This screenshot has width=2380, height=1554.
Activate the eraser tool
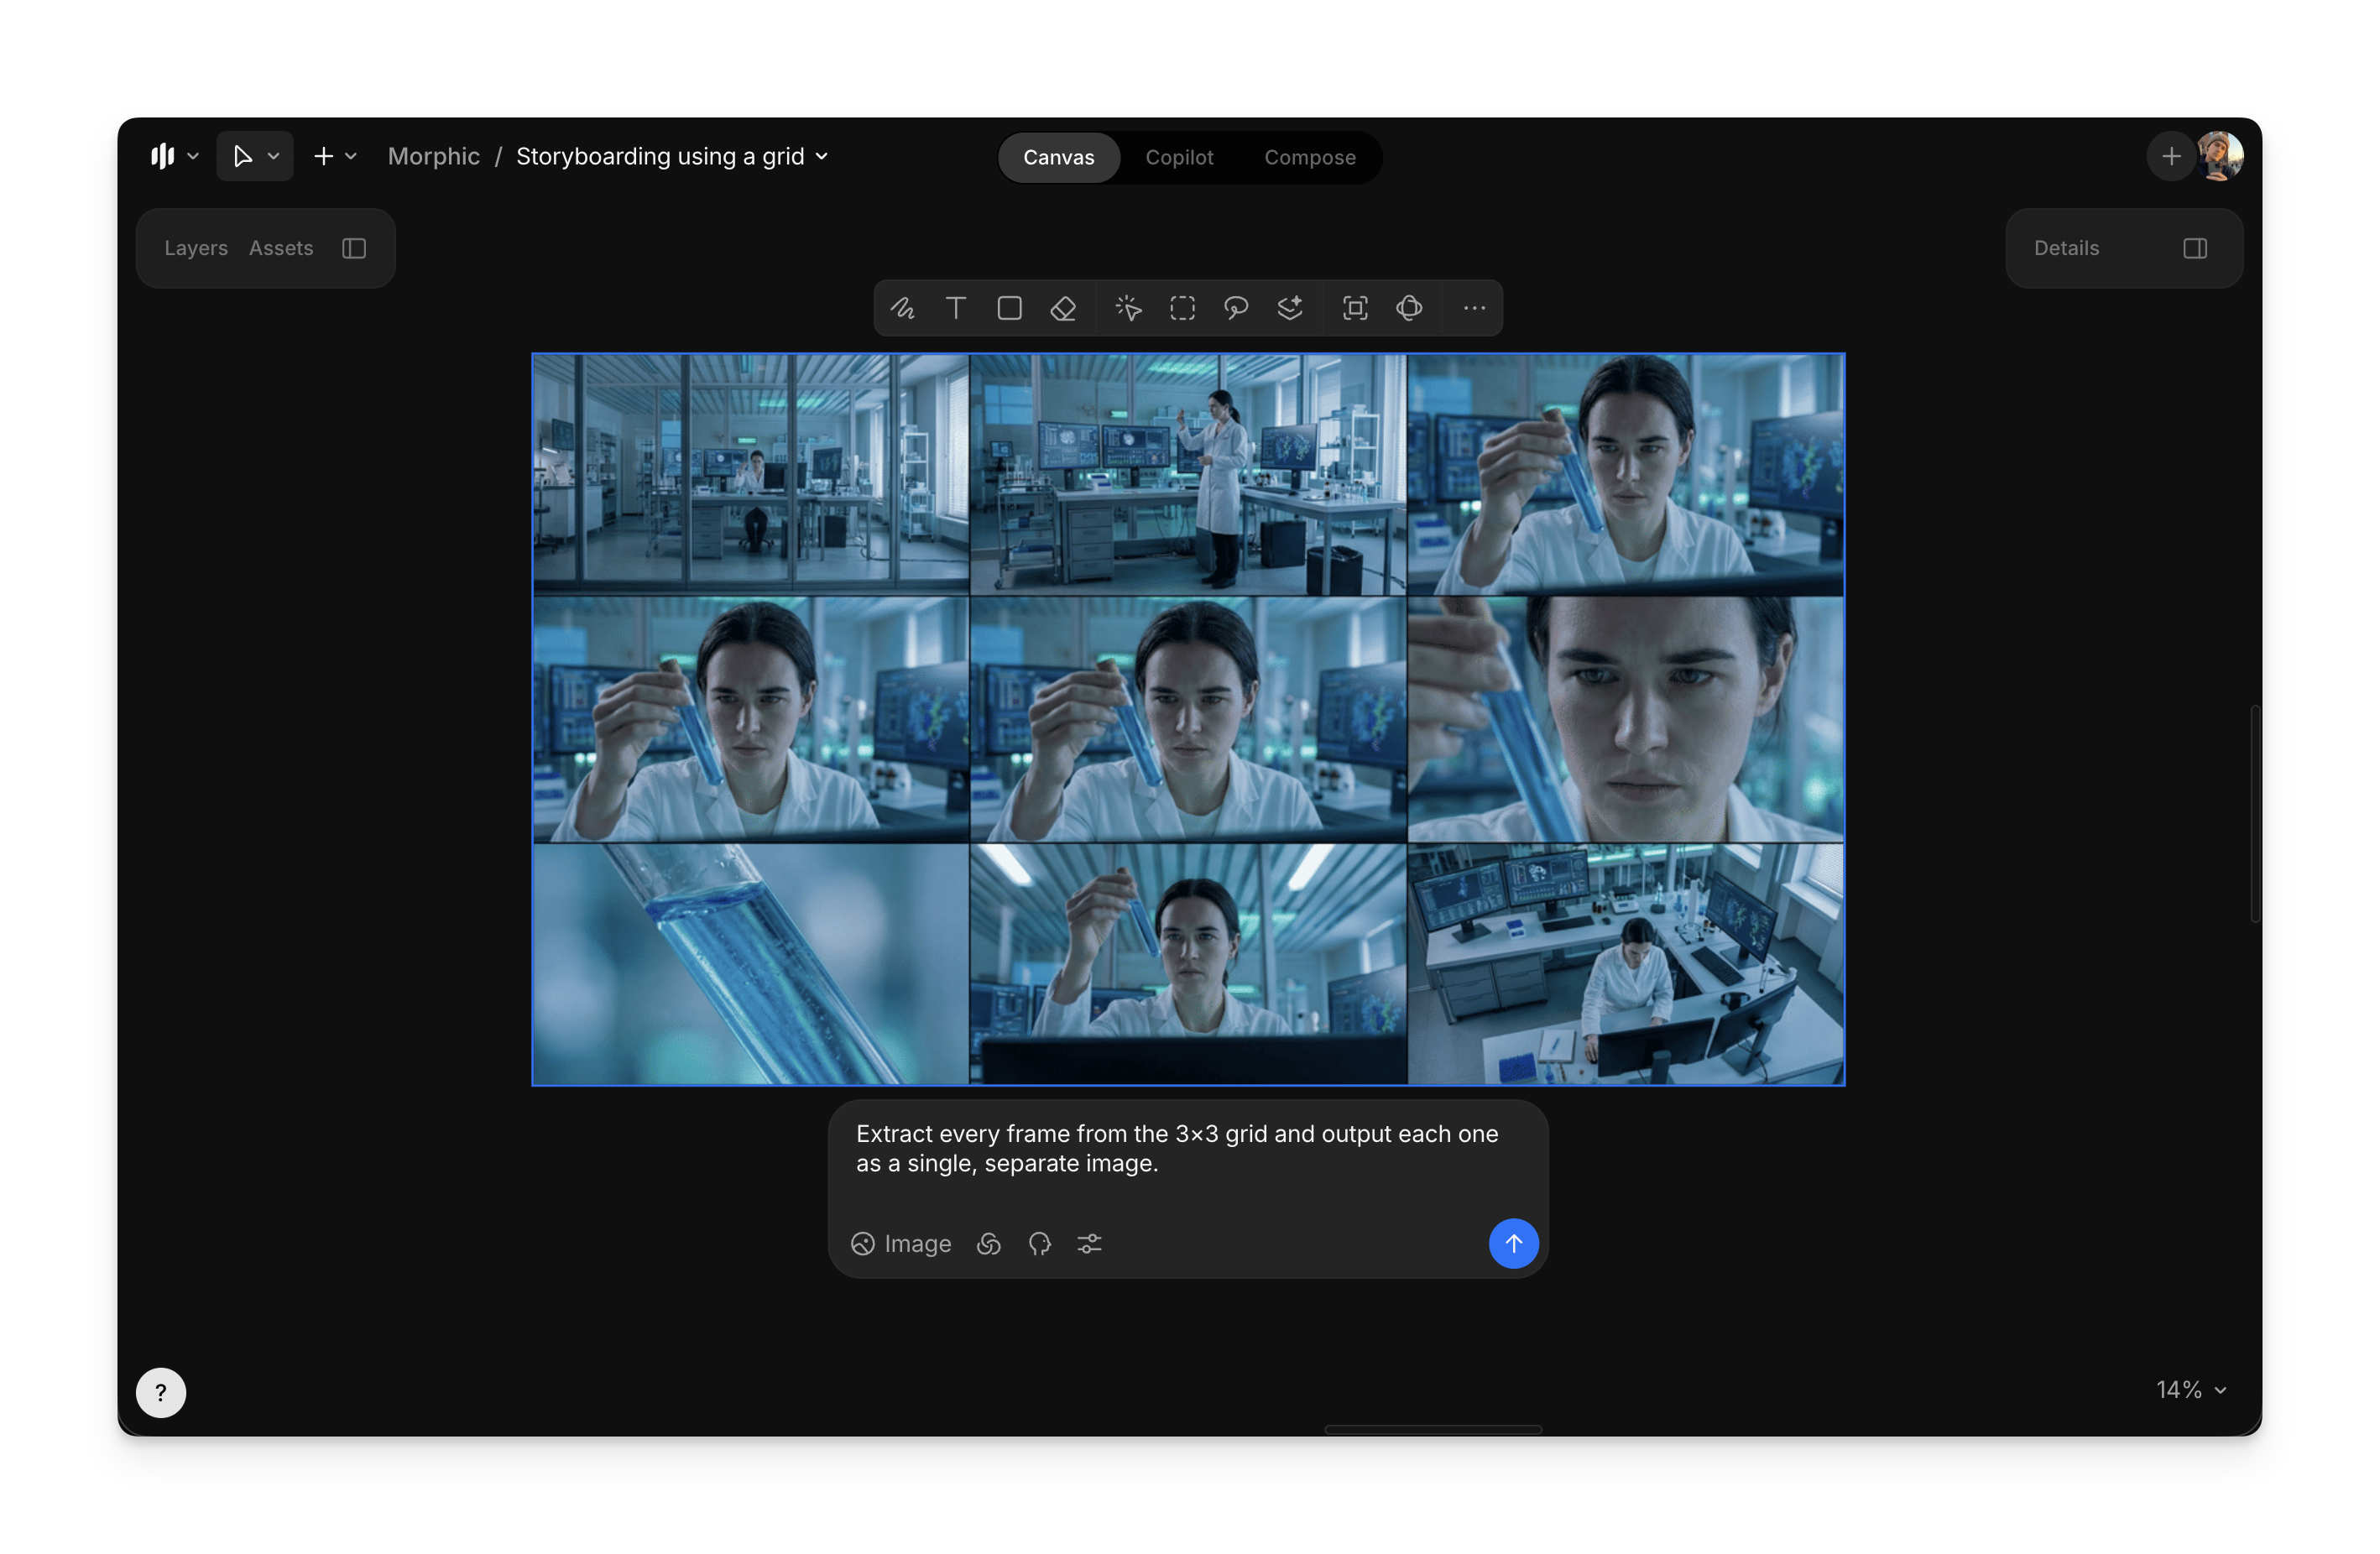[x=1063, y=308]
